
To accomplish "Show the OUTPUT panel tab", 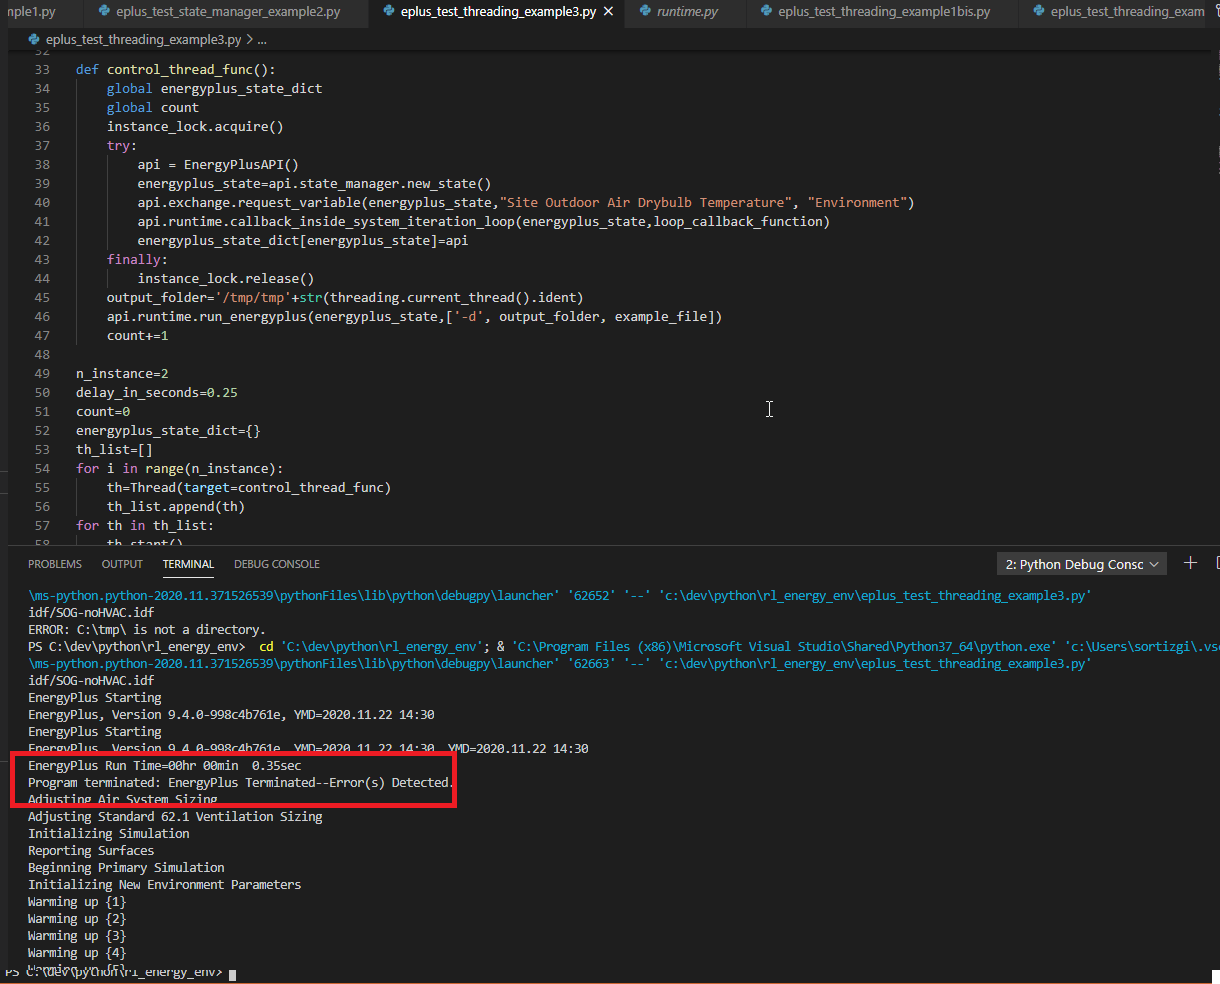I will pyautogui.click(x=122, y=564).
